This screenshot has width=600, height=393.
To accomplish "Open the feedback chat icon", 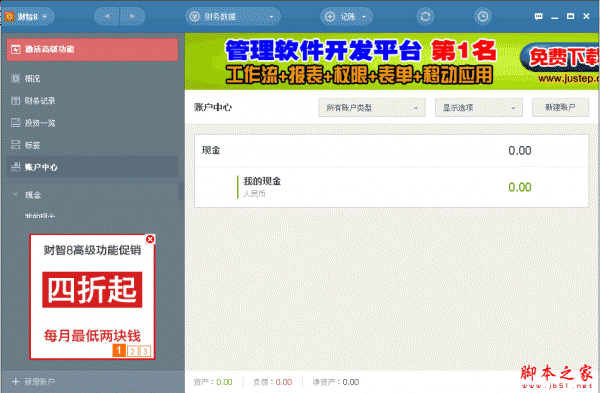I will [x=538, y=16].
